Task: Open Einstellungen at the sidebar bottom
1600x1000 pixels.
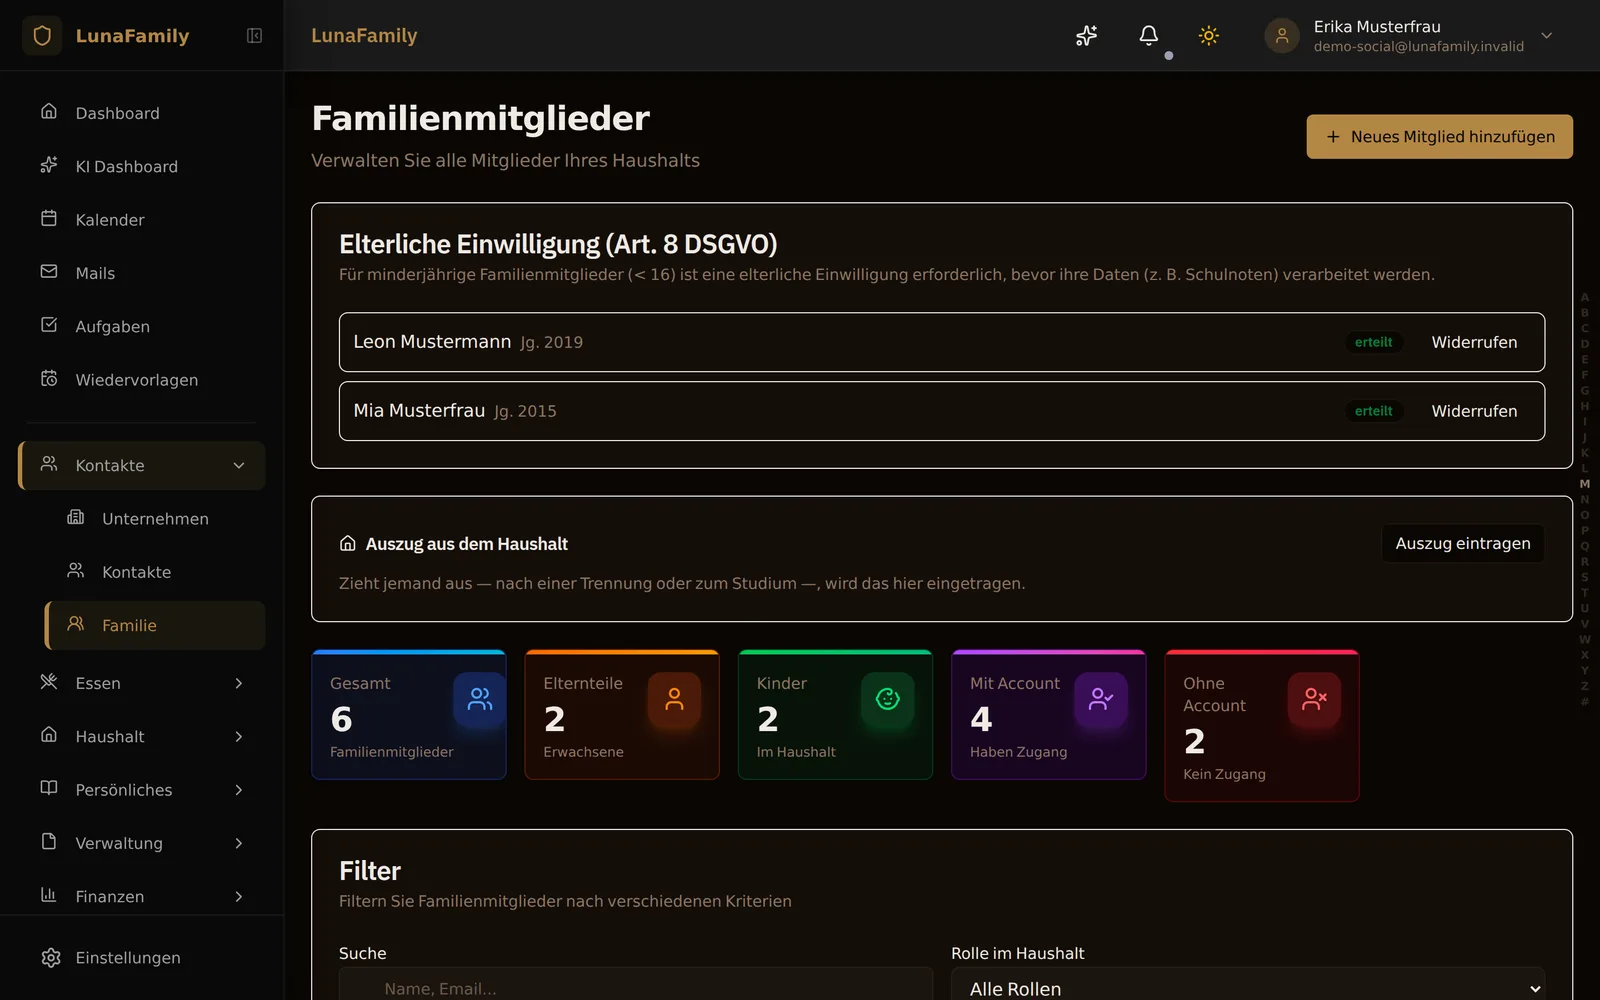Action: (x=142, y=958)
